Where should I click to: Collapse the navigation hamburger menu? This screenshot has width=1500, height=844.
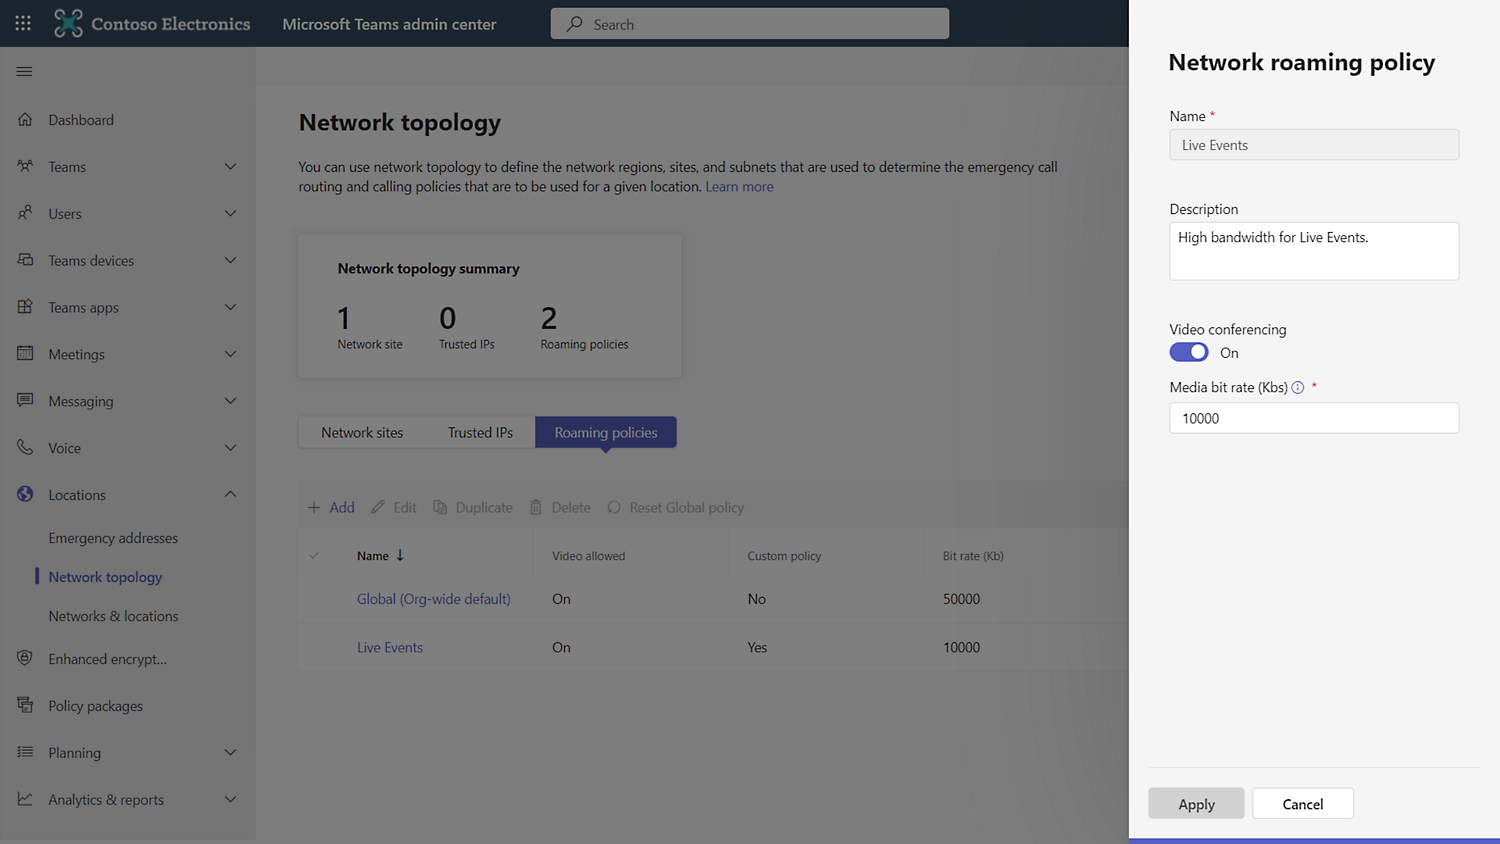click(x=24, y=71)
